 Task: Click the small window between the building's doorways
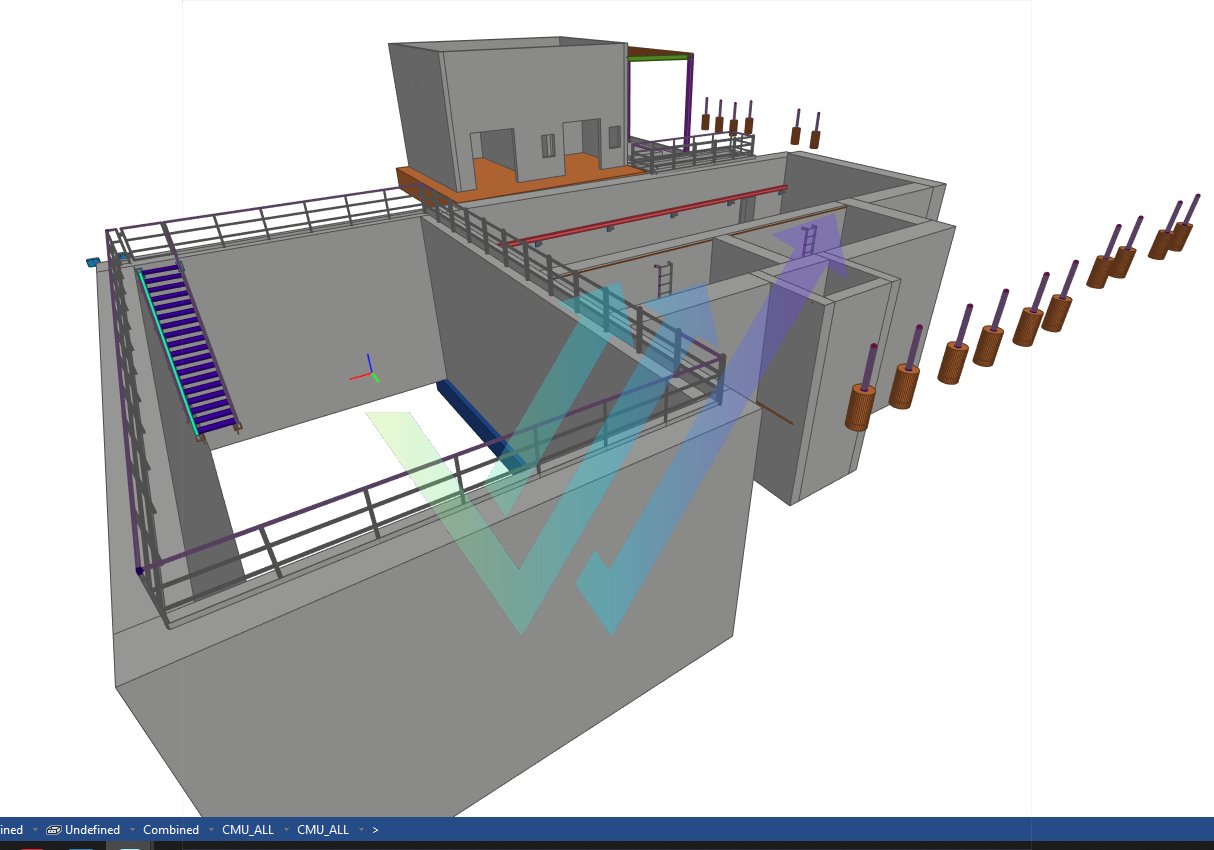(x=548, y=146)
